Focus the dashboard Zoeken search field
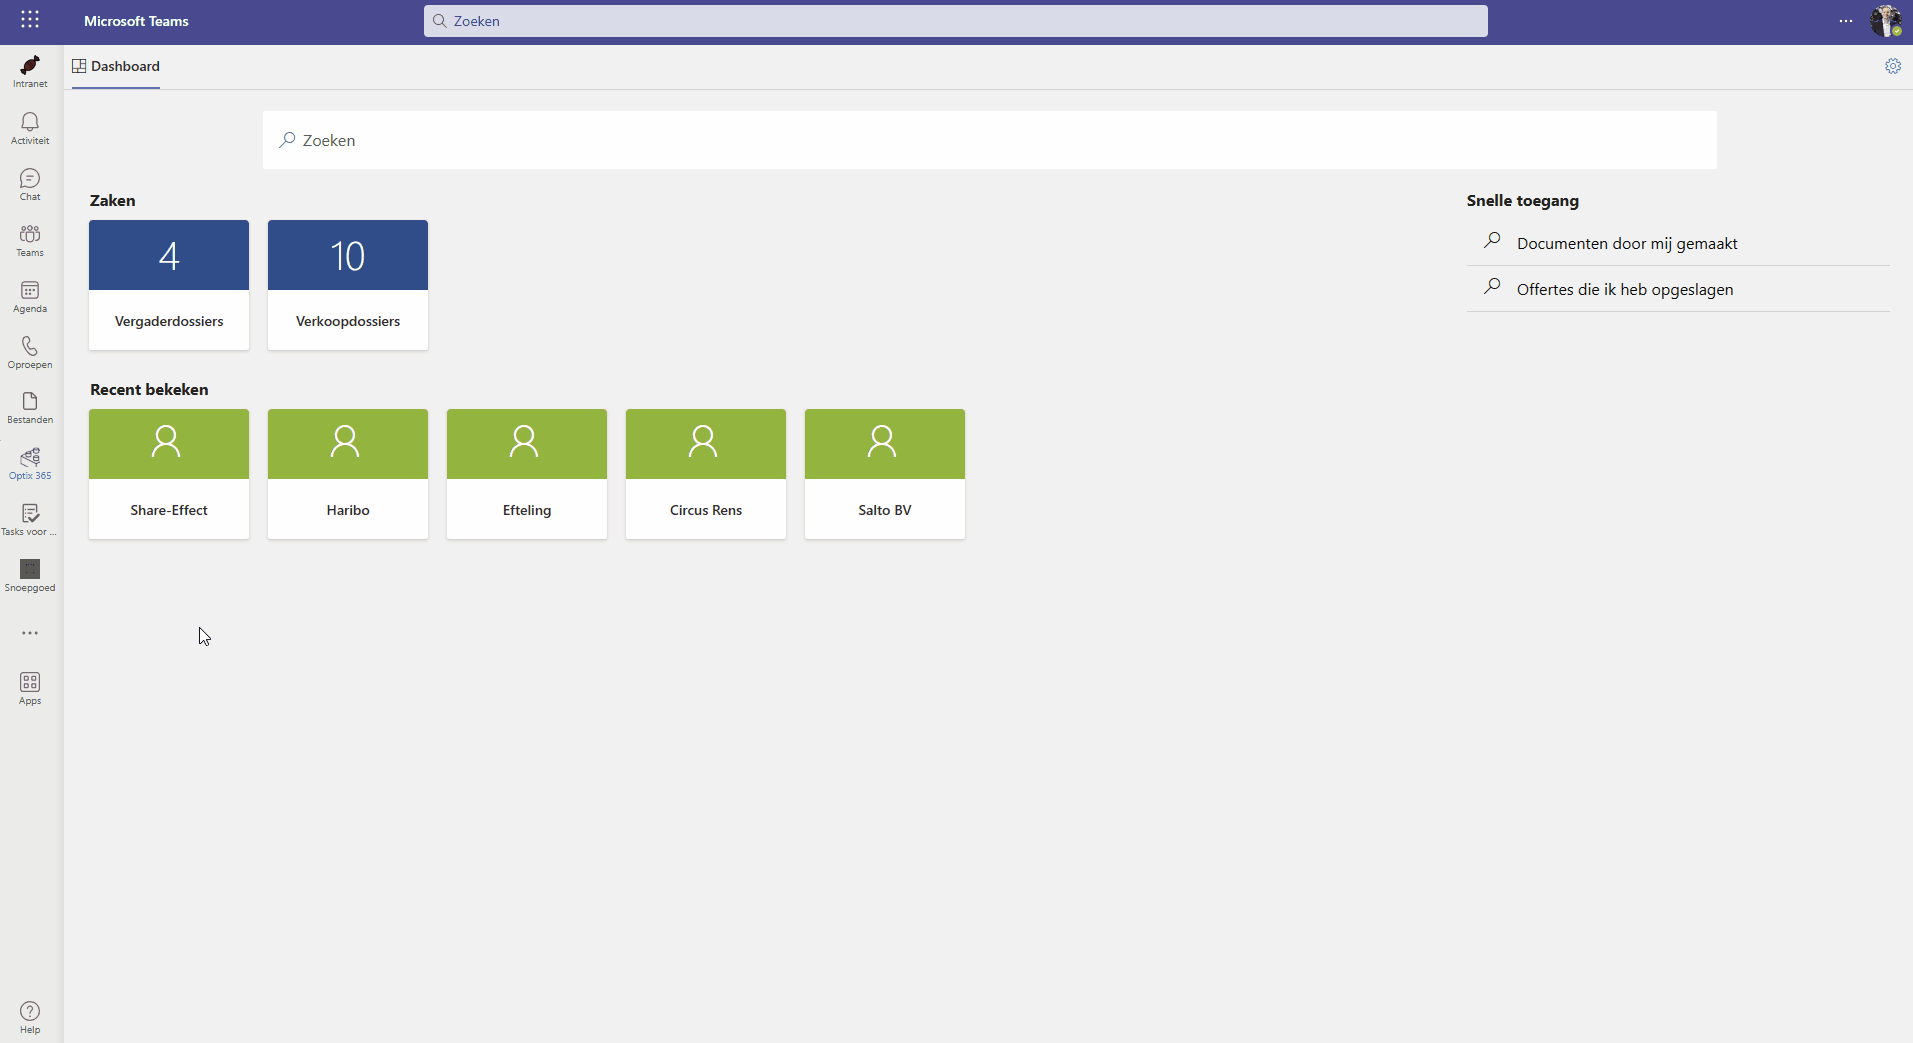The image size is (1913, 1043). (990, 140)
